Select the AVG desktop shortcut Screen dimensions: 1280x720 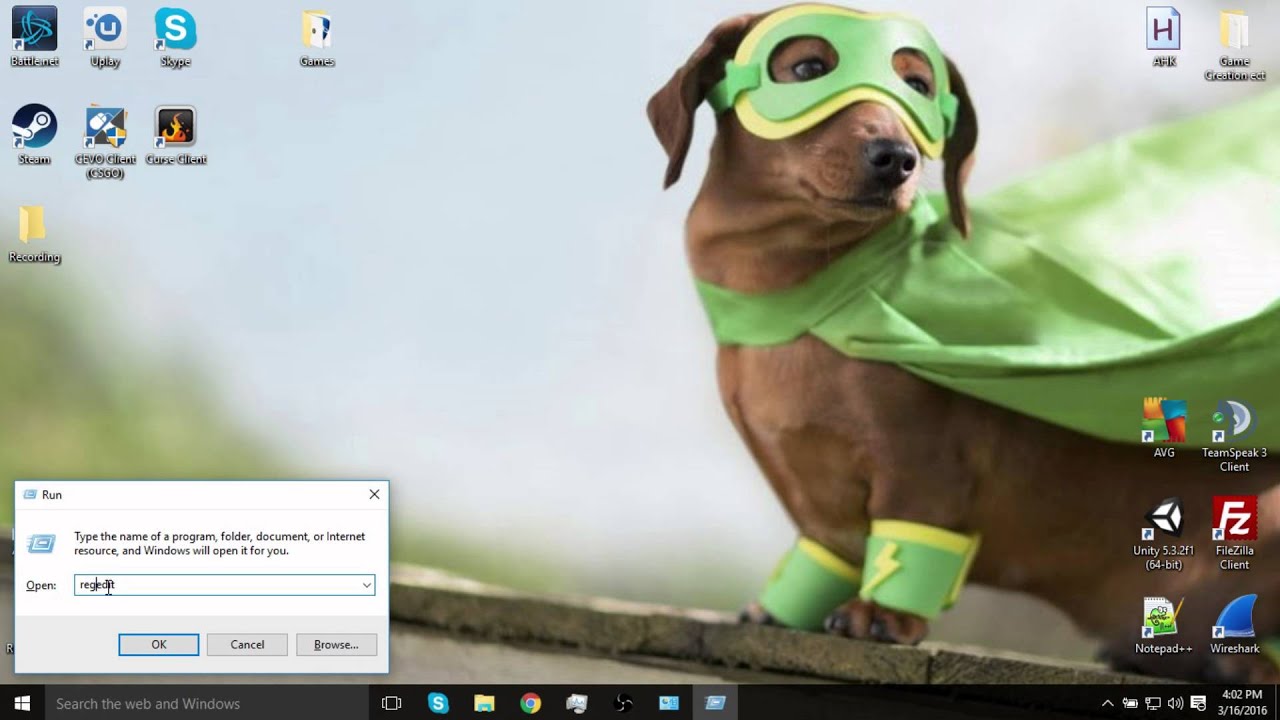click(1164, 428)
